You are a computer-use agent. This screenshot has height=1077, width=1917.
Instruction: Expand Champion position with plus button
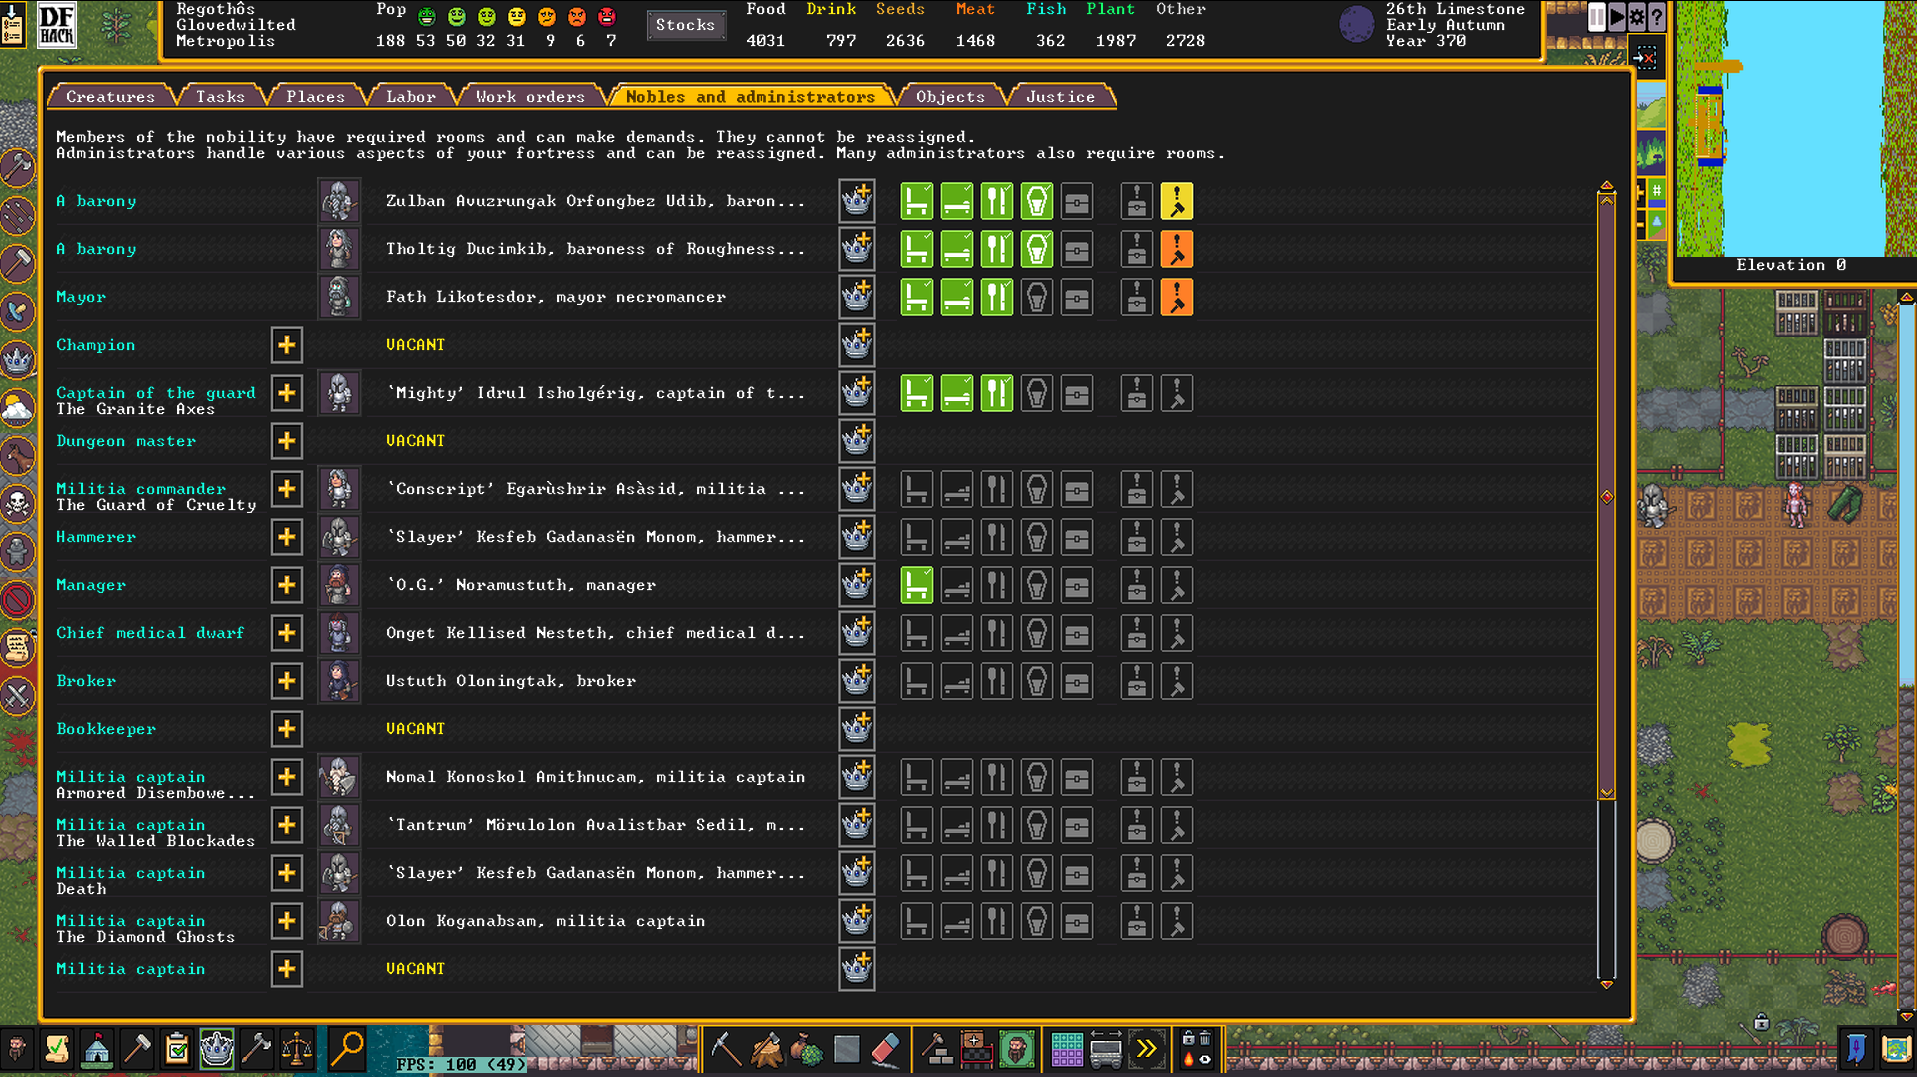click(x=287, y=345)
